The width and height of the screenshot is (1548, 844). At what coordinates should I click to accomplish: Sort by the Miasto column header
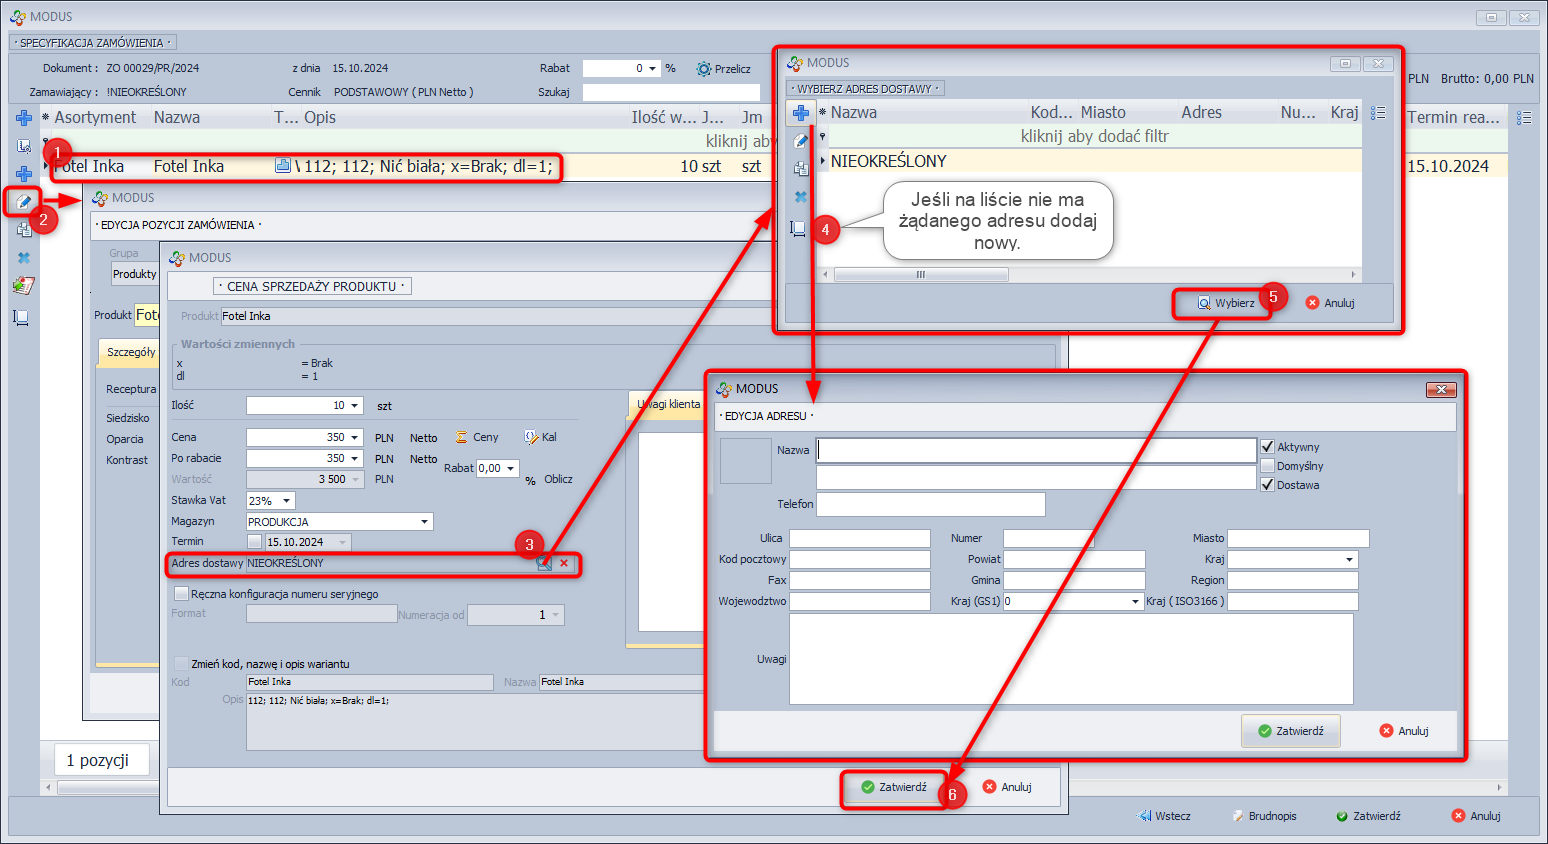point(1103,113)
